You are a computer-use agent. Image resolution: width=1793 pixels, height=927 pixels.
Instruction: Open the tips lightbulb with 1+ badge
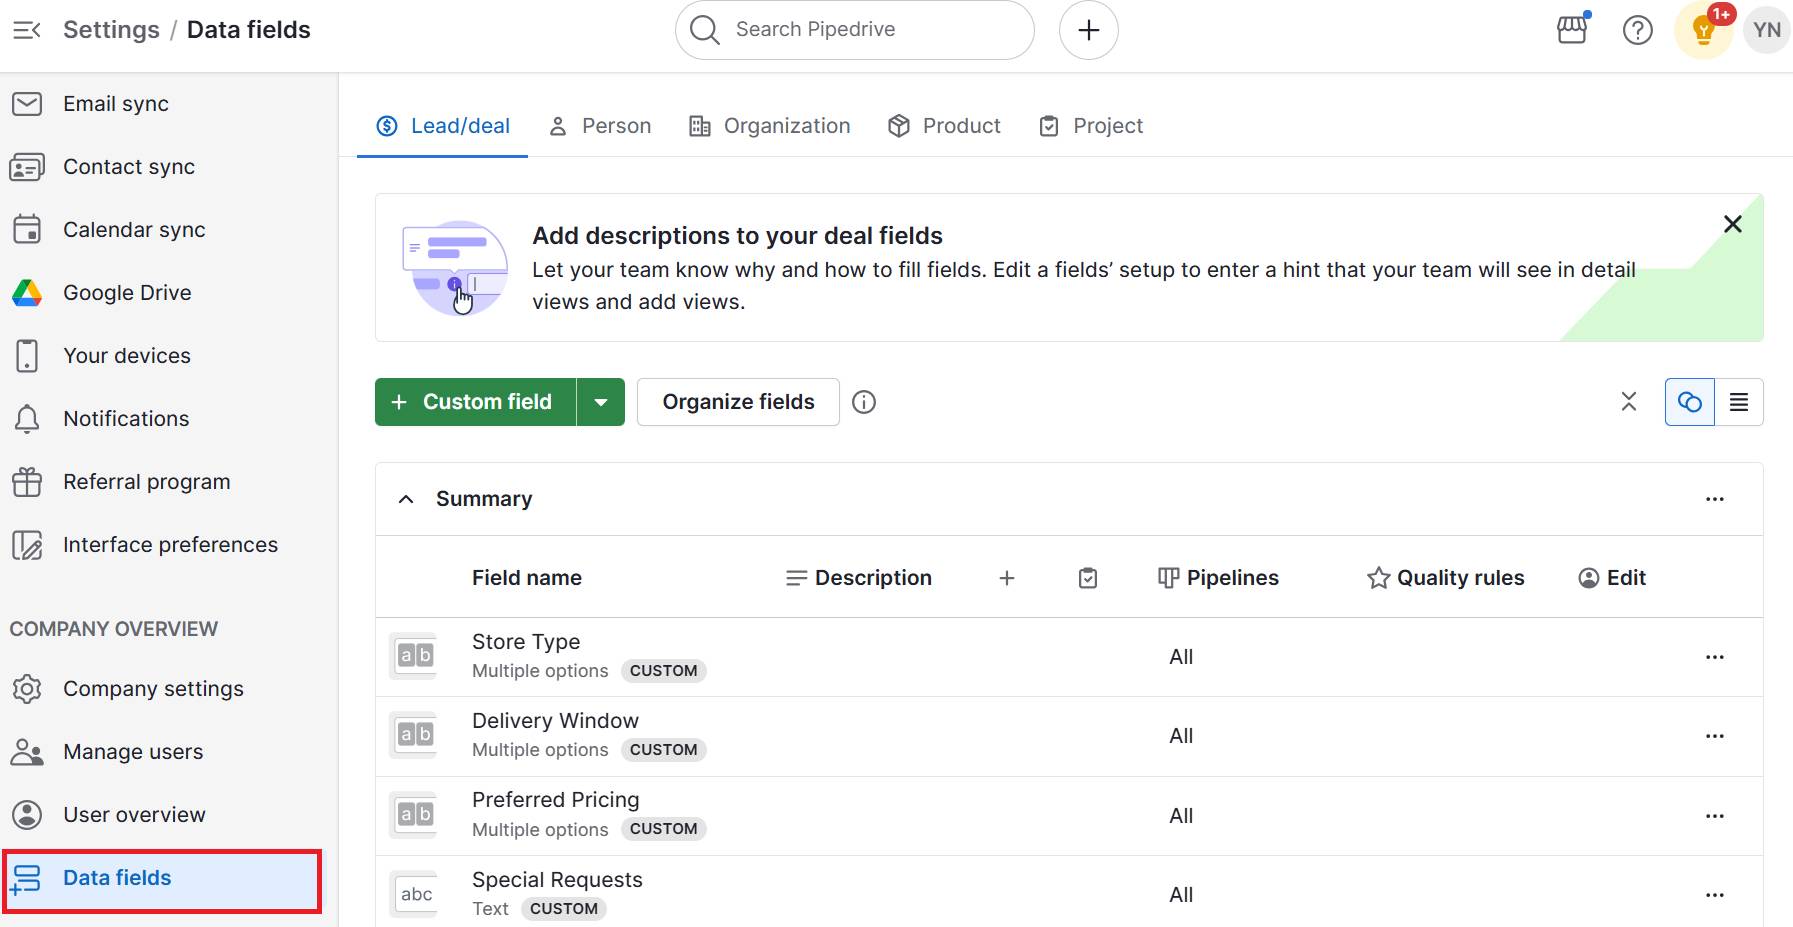point(1701,30)
